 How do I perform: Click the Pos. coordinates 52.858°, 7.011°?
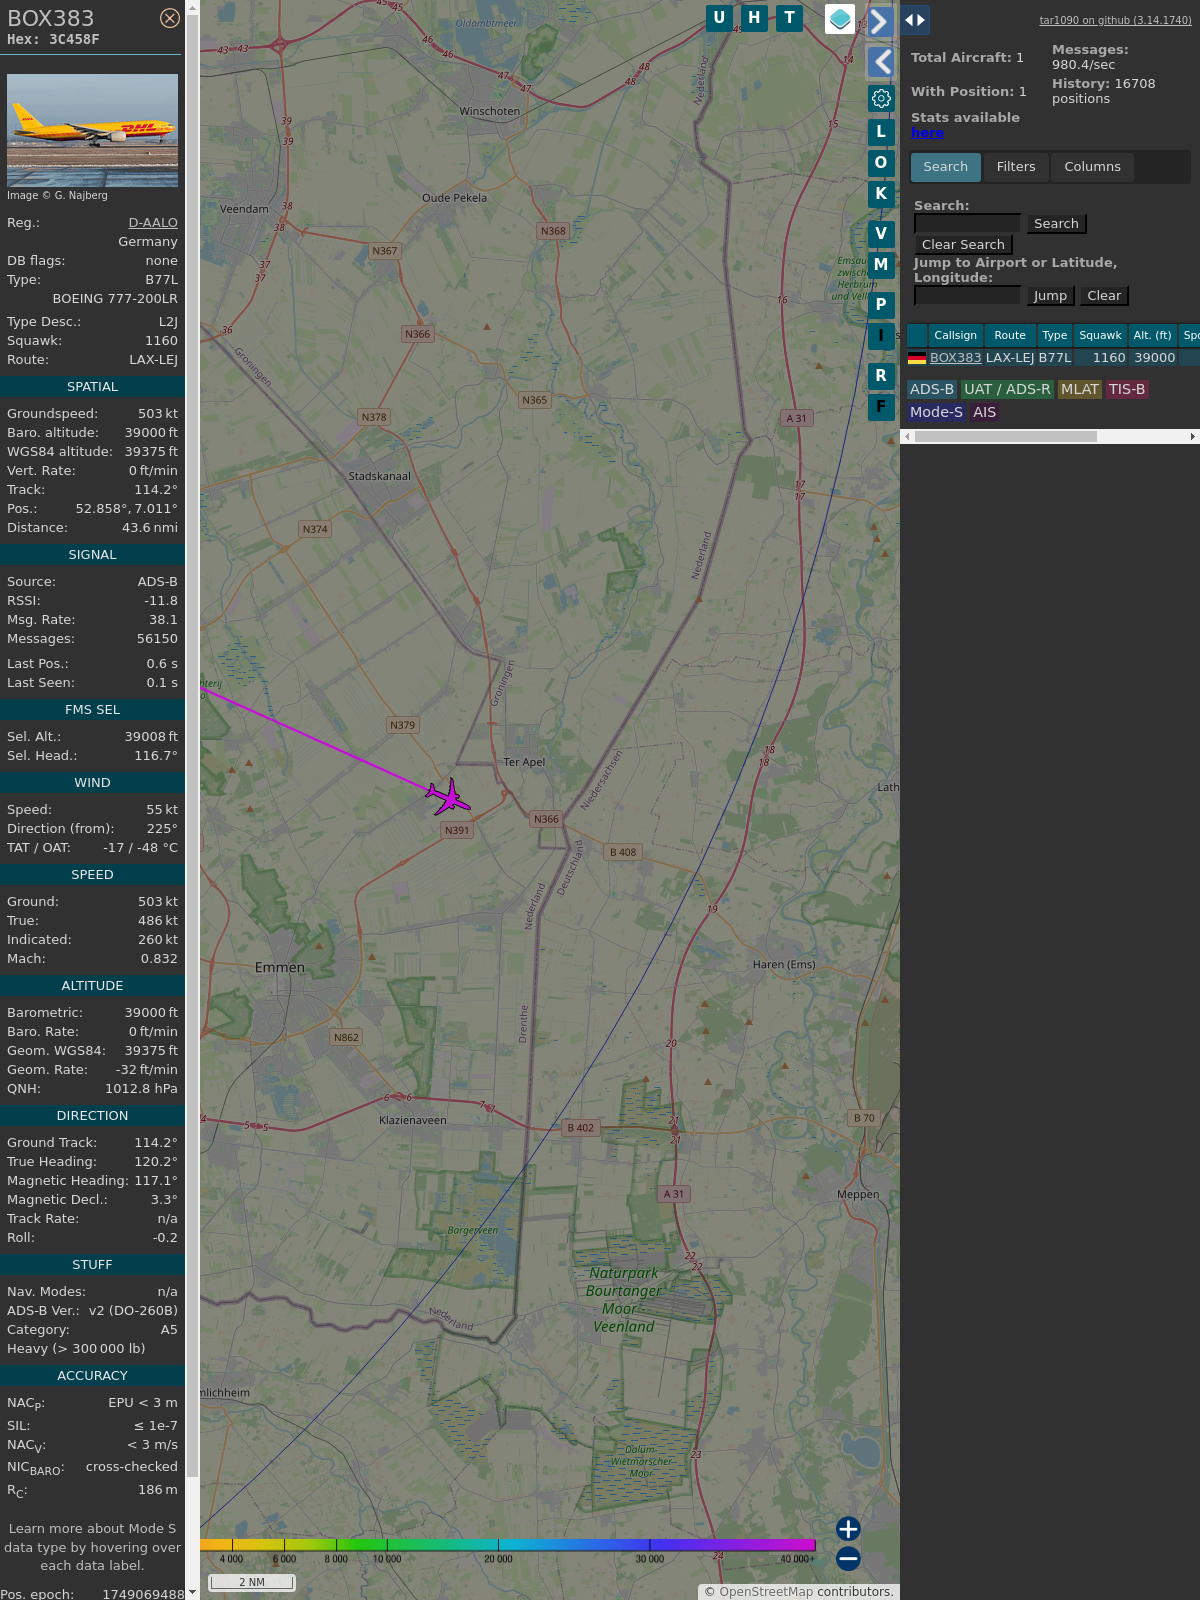(126, 509)
